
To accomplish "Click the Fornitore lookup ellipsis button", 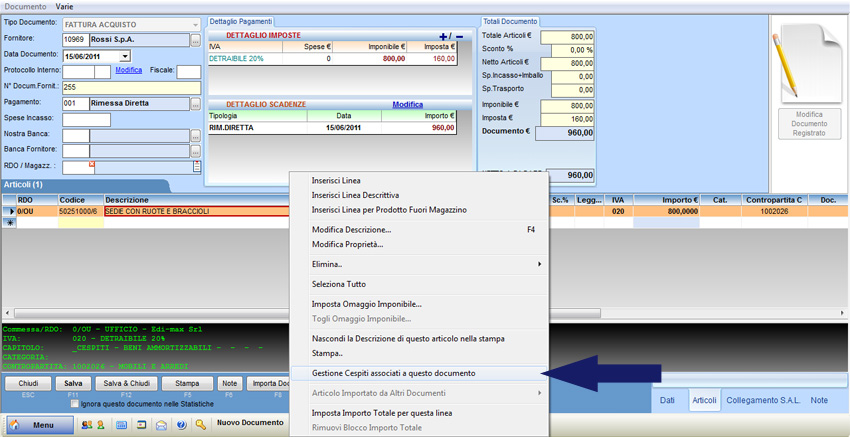I will [x=196, y=40].
